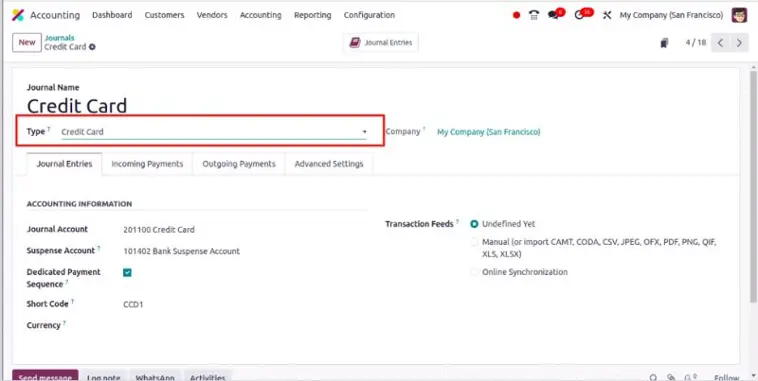Image resolution: width=758 pixels, height=381 pixels.
Task: Click the gear icon beside Credit Card breadcrumb
Action: 92,47
